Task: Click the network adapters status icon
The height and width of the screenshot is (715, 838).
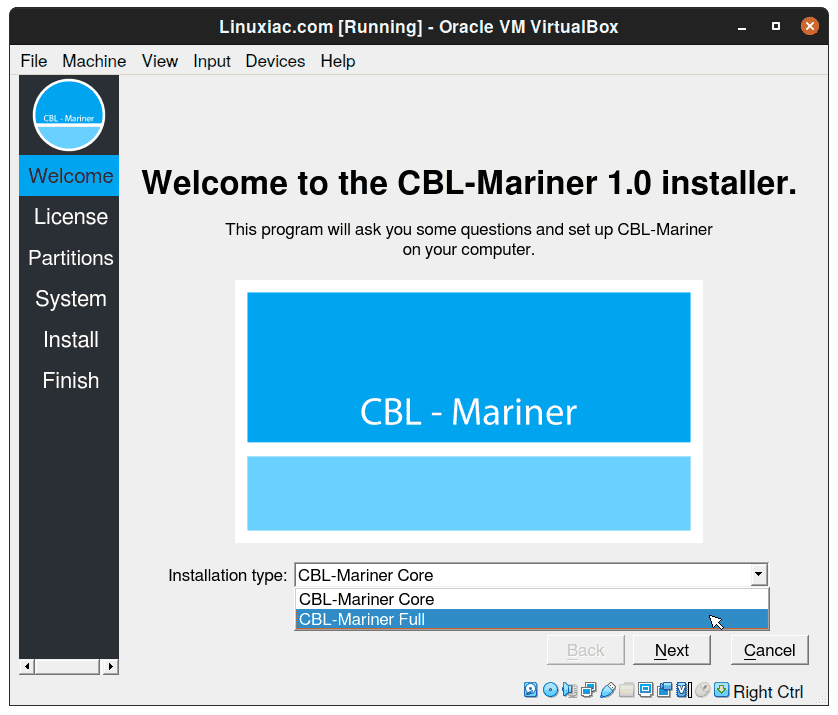Action: pos(589,690)
